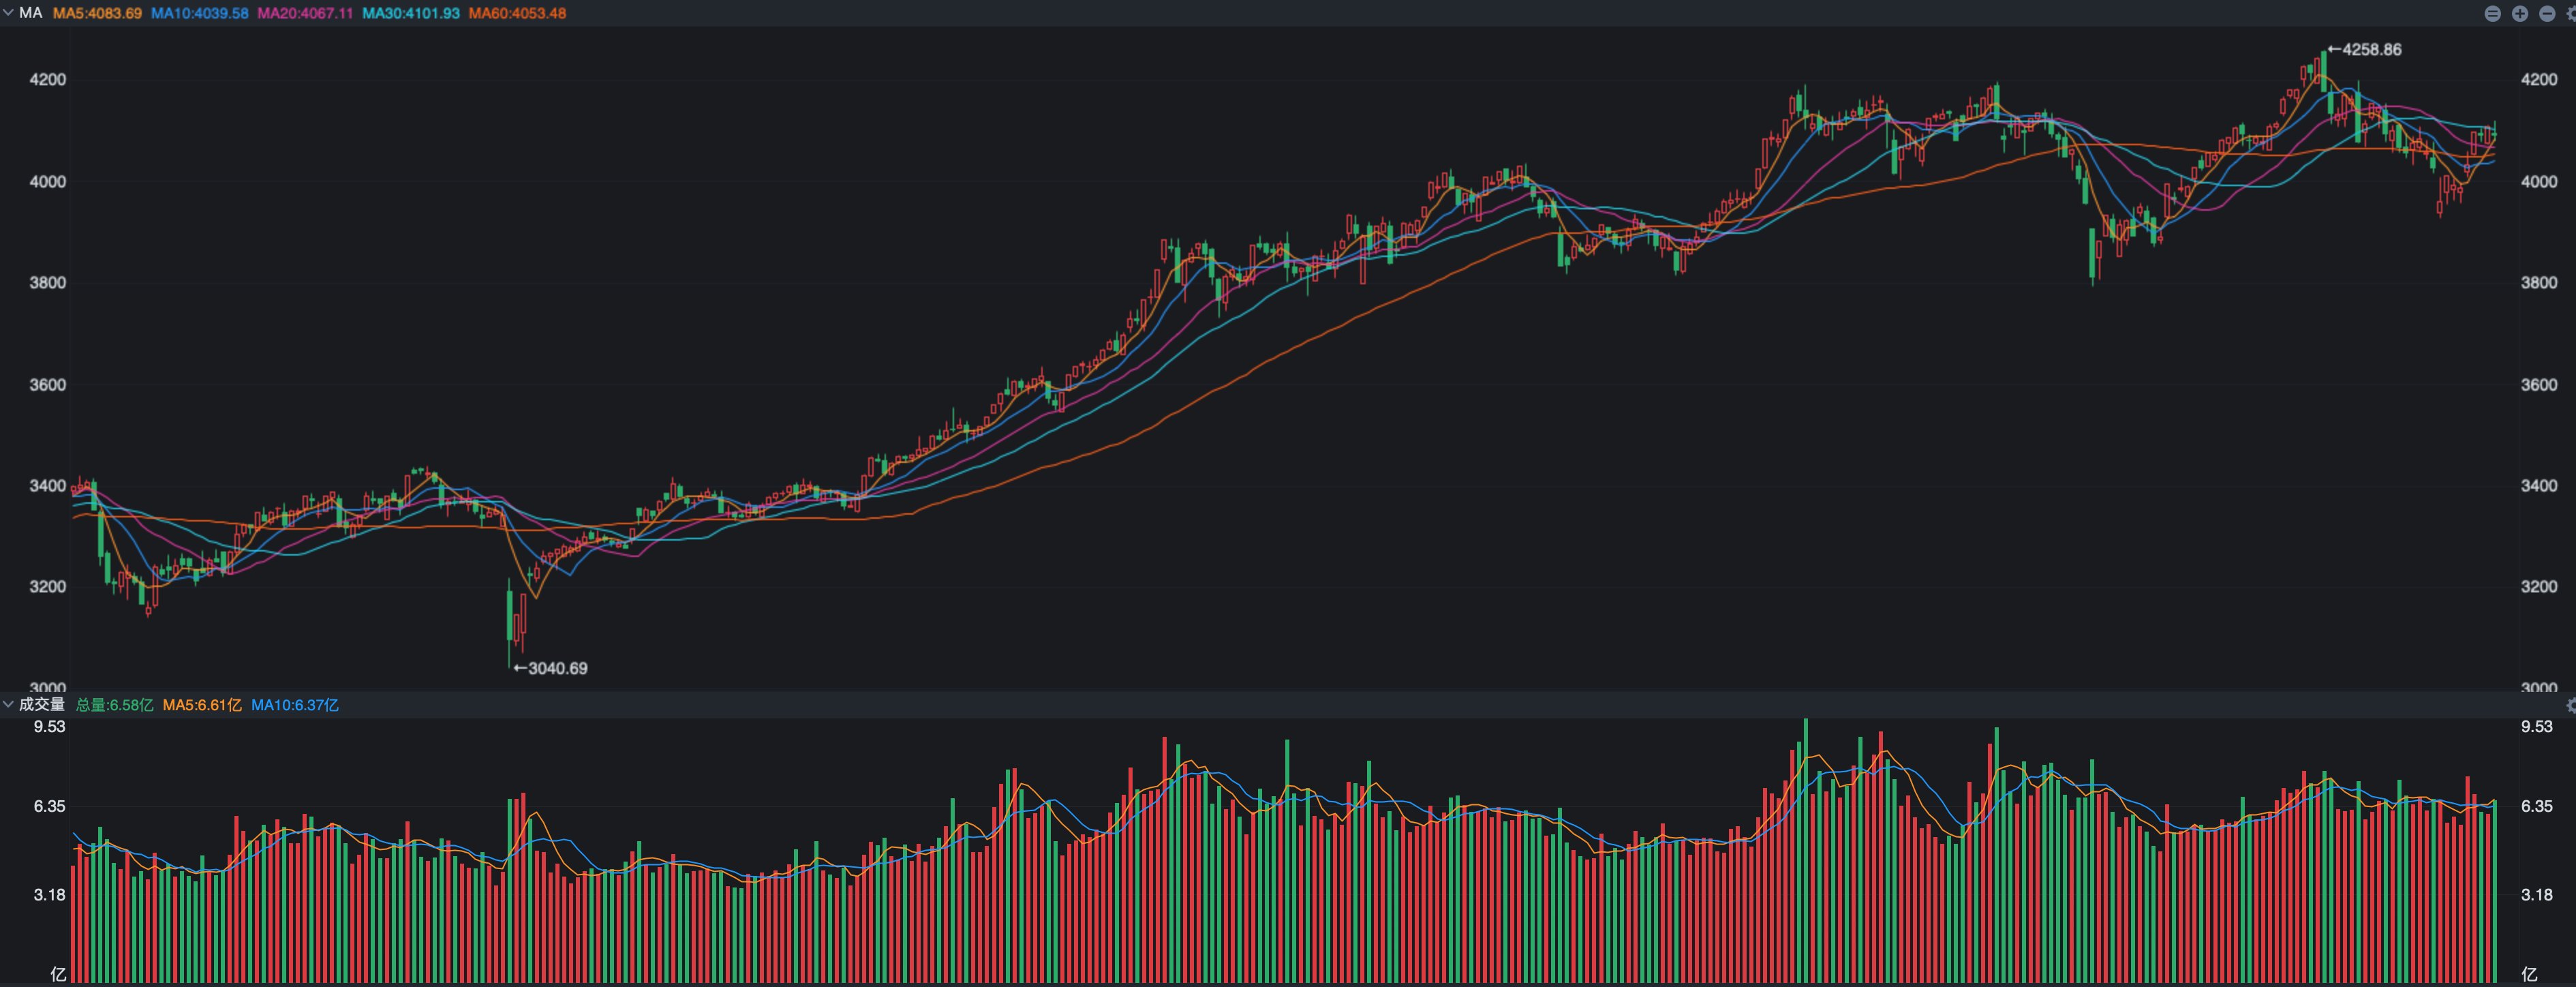Click the 4258.86 high price marker
The height and width of the screenshot is (987, 2576).
2364,49
